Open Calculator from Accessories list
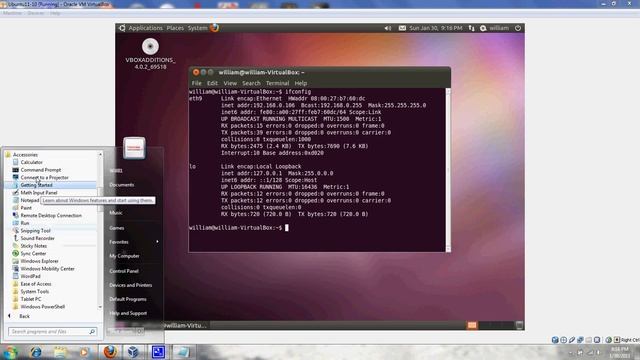Viewport: 640px width, 360px height. pyautogui.click(x=31, y=162)
